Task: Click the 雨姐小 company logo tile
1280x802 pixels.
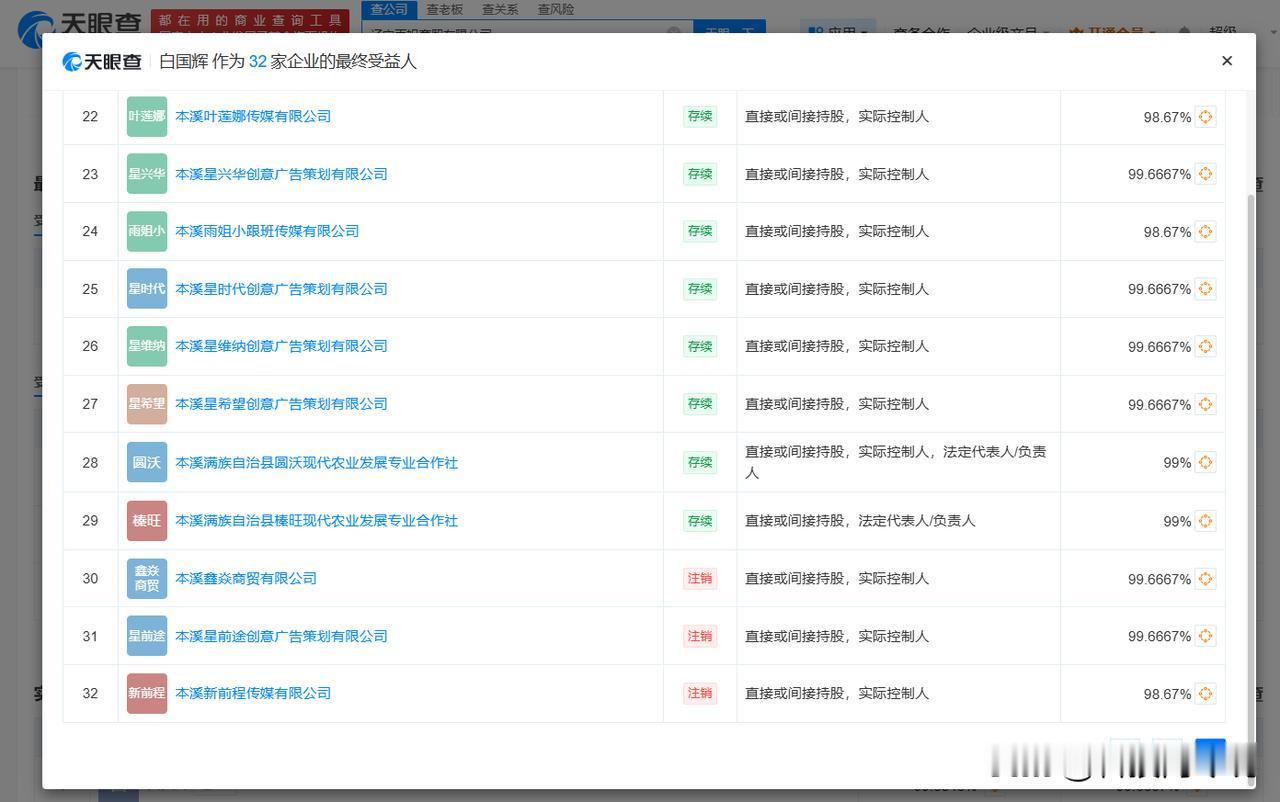Action: [147, 231]
